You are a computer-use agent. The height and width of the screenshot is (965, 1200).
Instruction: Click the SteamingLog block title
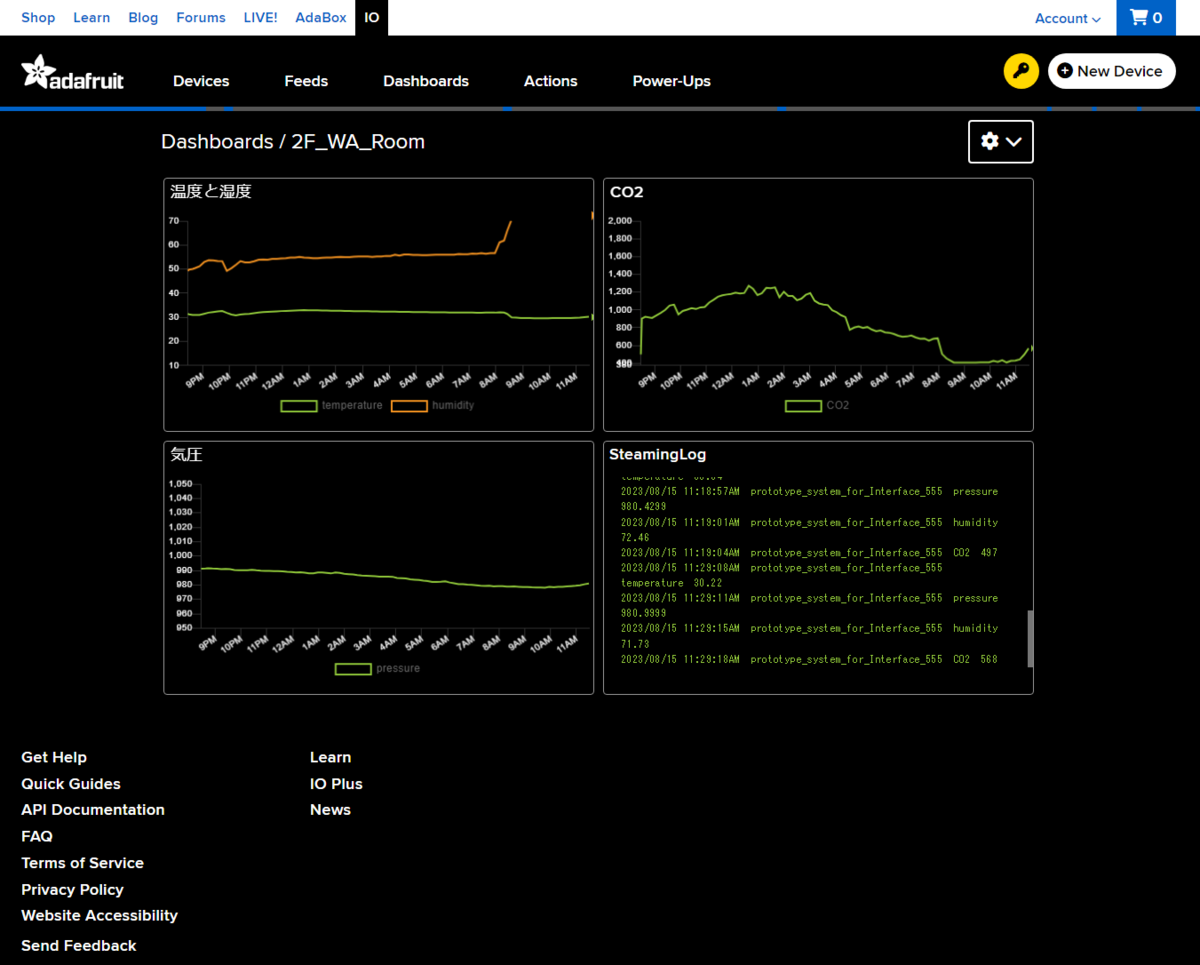[658, 454]
